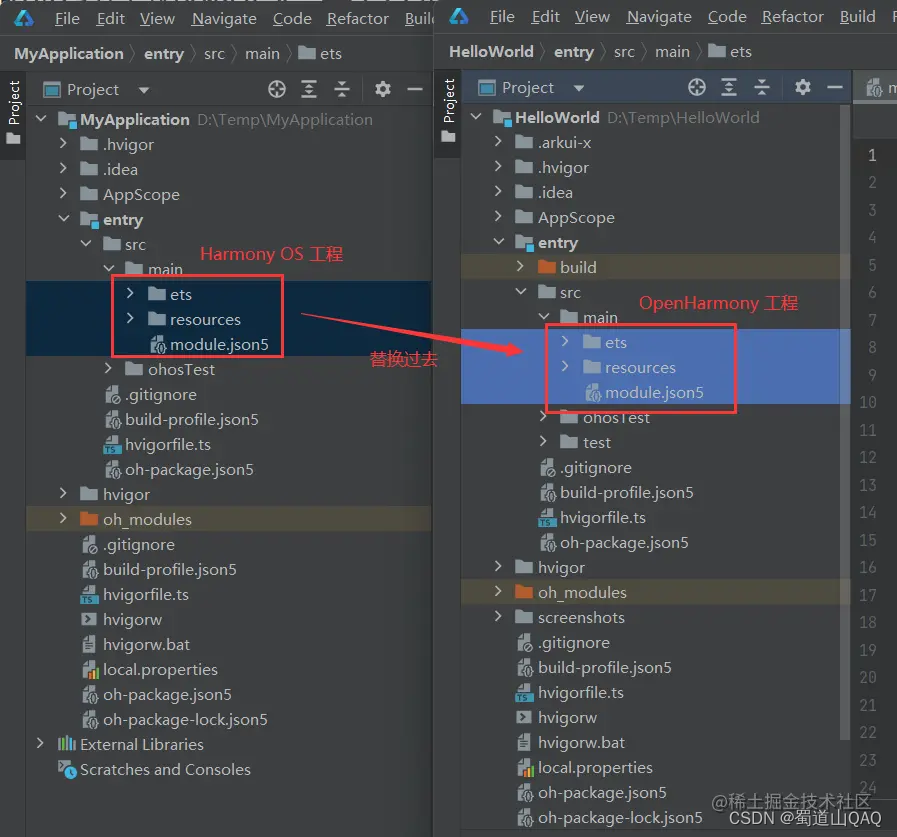The image size is (897, 837).
Task: Open Refactor menu in MyApplication window
Action: click(358, 19)
